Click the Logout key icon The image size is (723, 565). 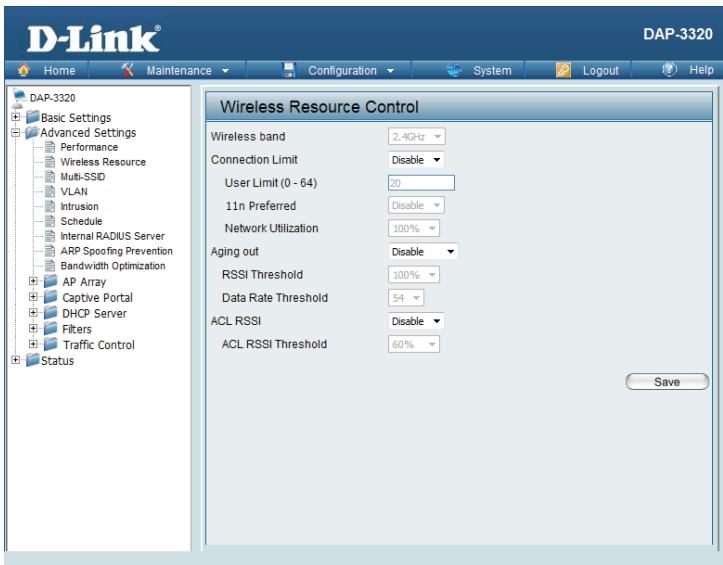click(563, 70)
